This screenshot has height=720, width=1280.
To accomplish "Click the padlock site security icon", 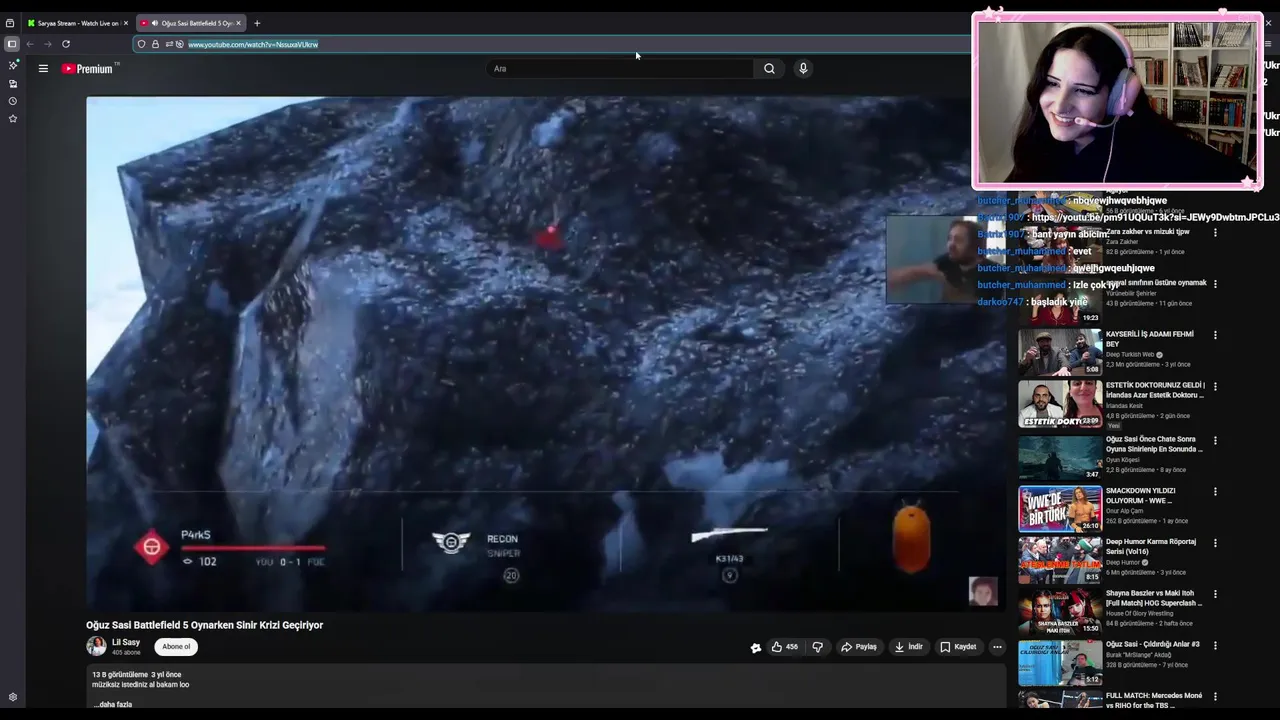I will coord(155,44).
